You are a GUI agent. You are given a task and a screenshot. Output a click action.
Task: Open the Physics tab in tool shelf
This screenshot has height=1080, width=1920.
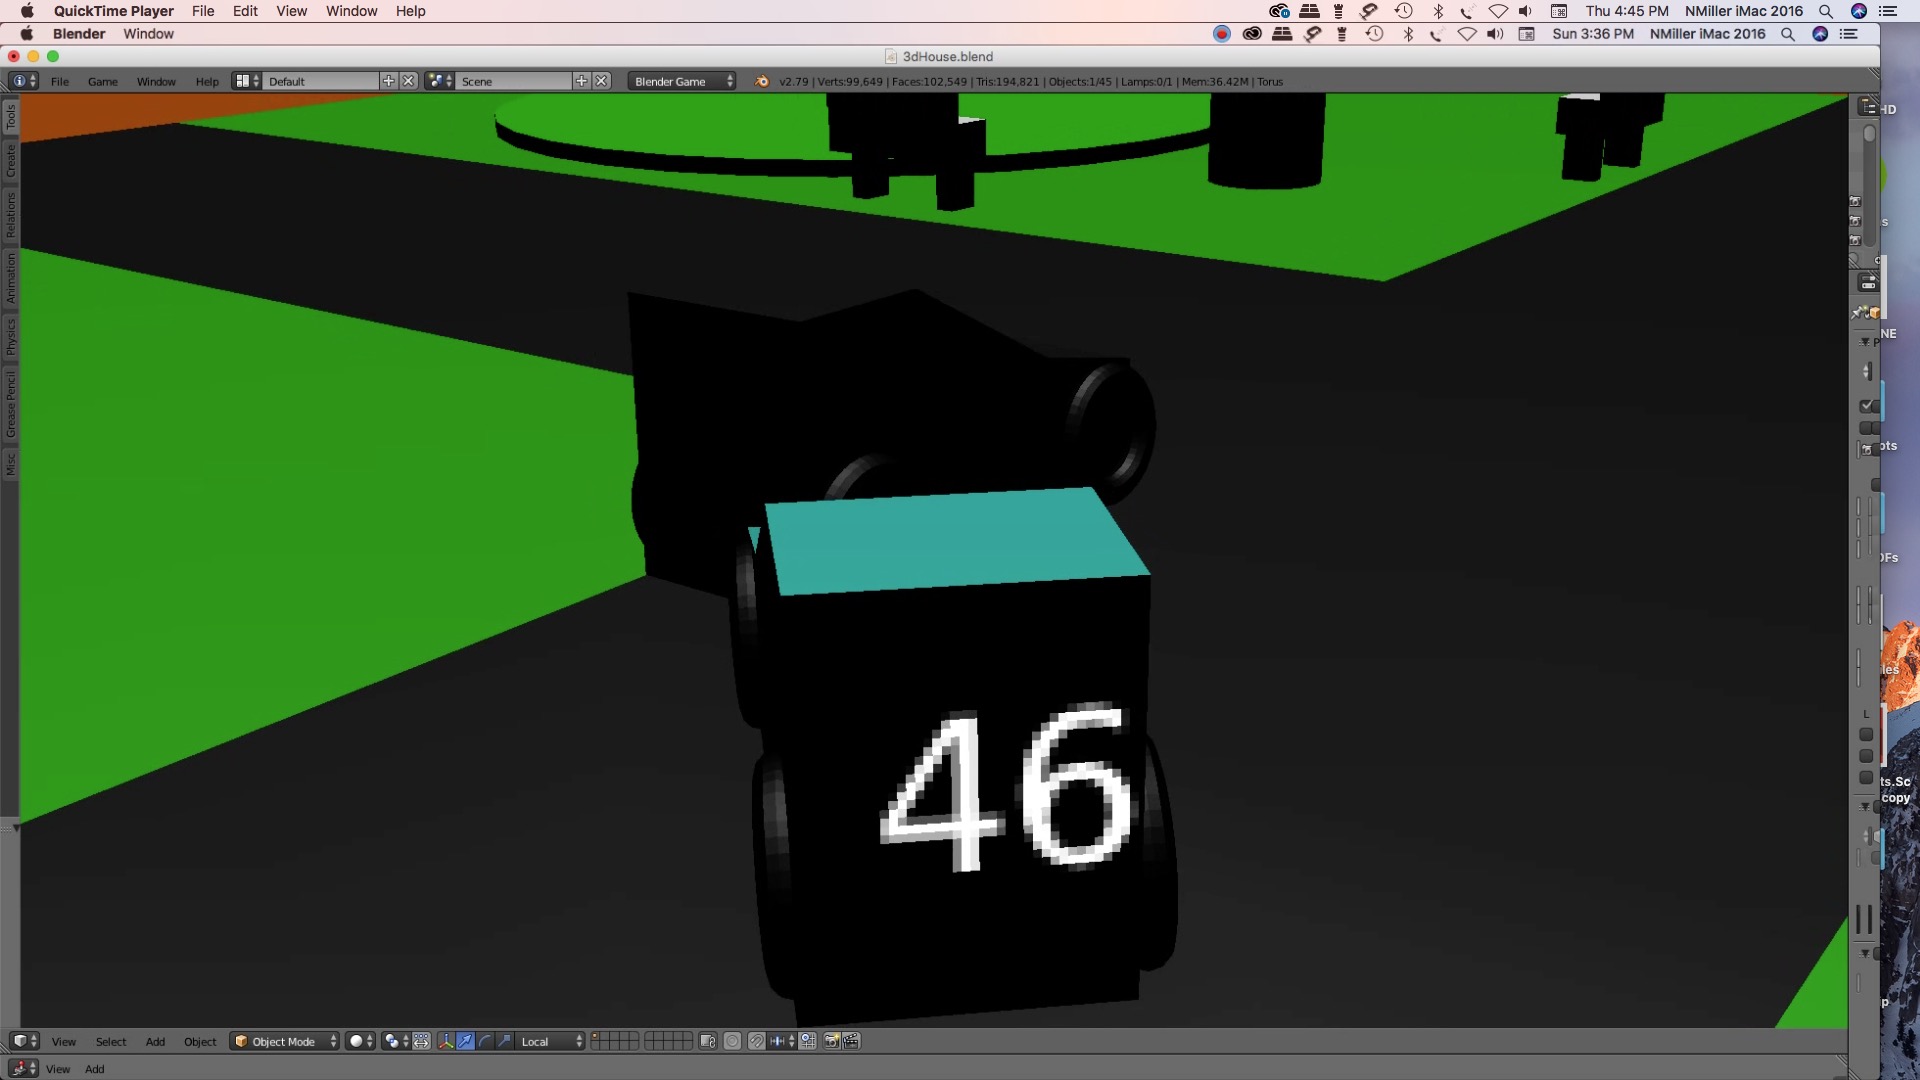click(x=11, y=338)
